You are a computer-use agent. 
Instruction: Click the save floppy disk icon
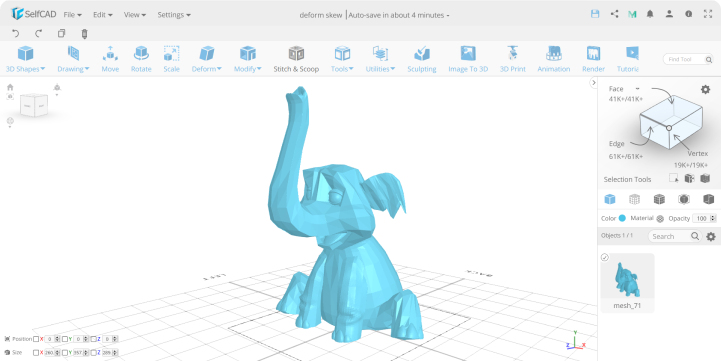[595, 14]
